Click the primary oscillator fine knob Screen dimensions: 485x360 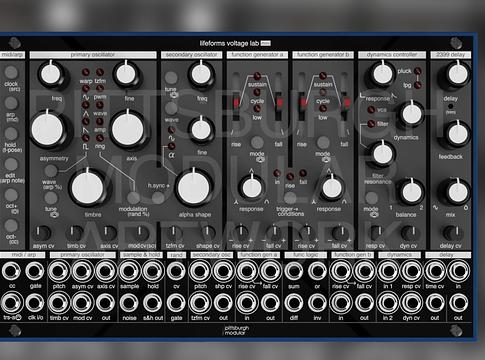coord(126,74)
